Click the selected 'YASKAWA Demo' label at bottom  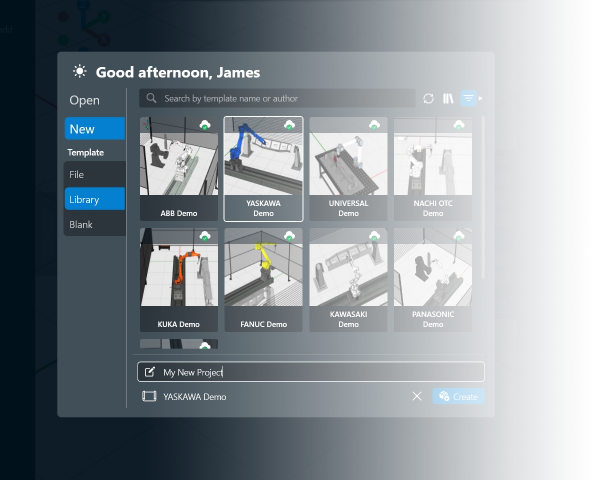click(195, 397)
